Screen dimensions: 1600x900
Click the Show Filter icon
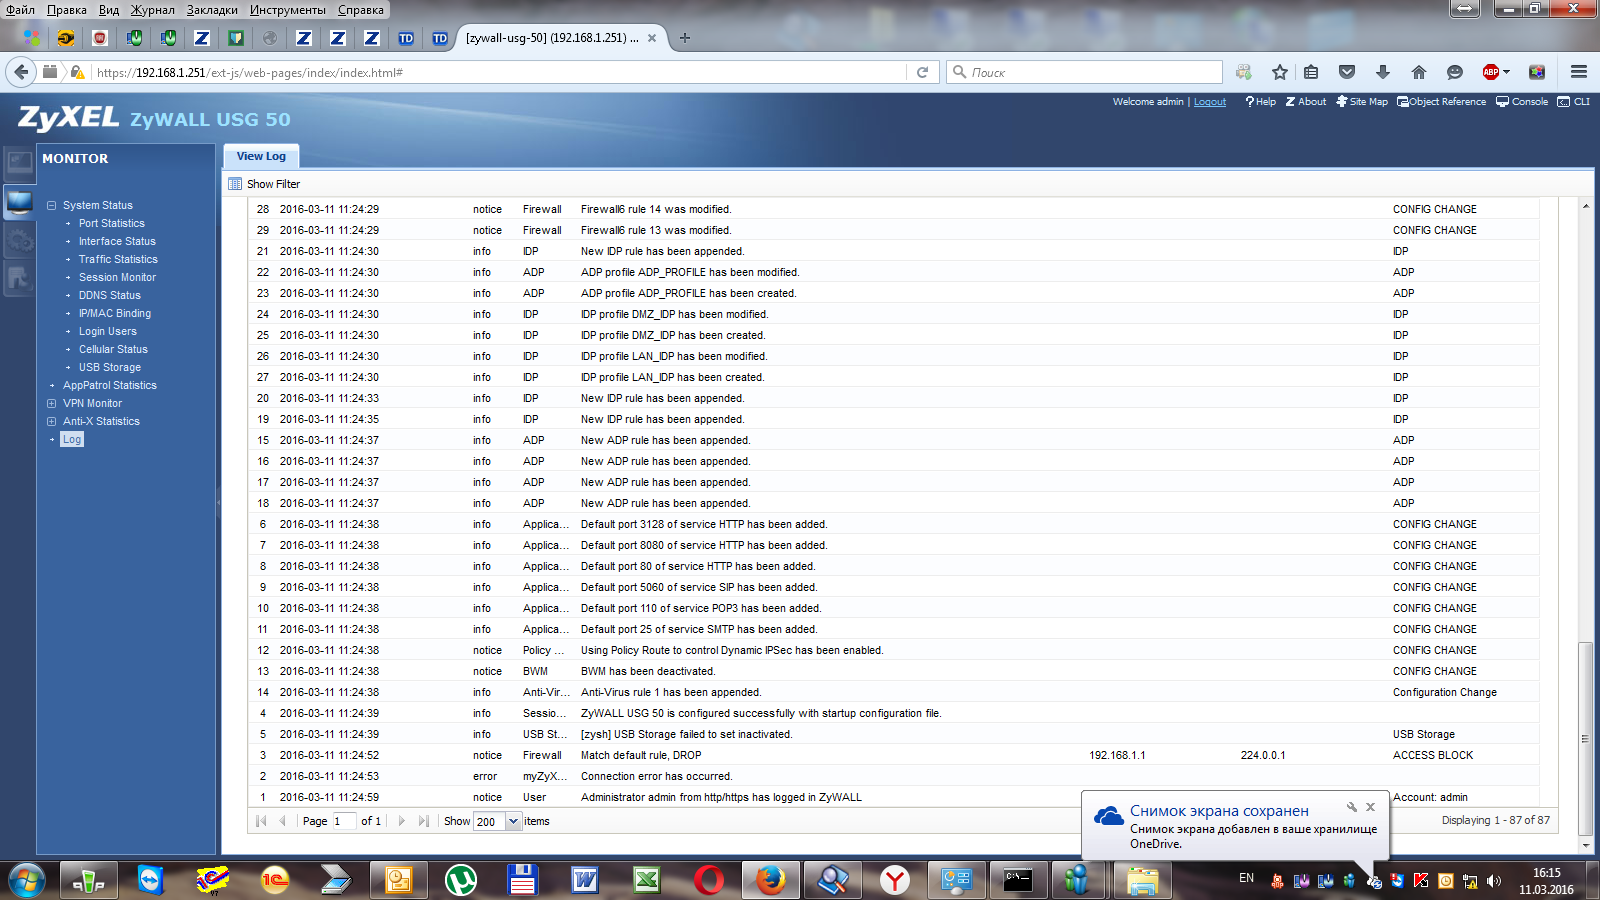(x=235, y=184)
